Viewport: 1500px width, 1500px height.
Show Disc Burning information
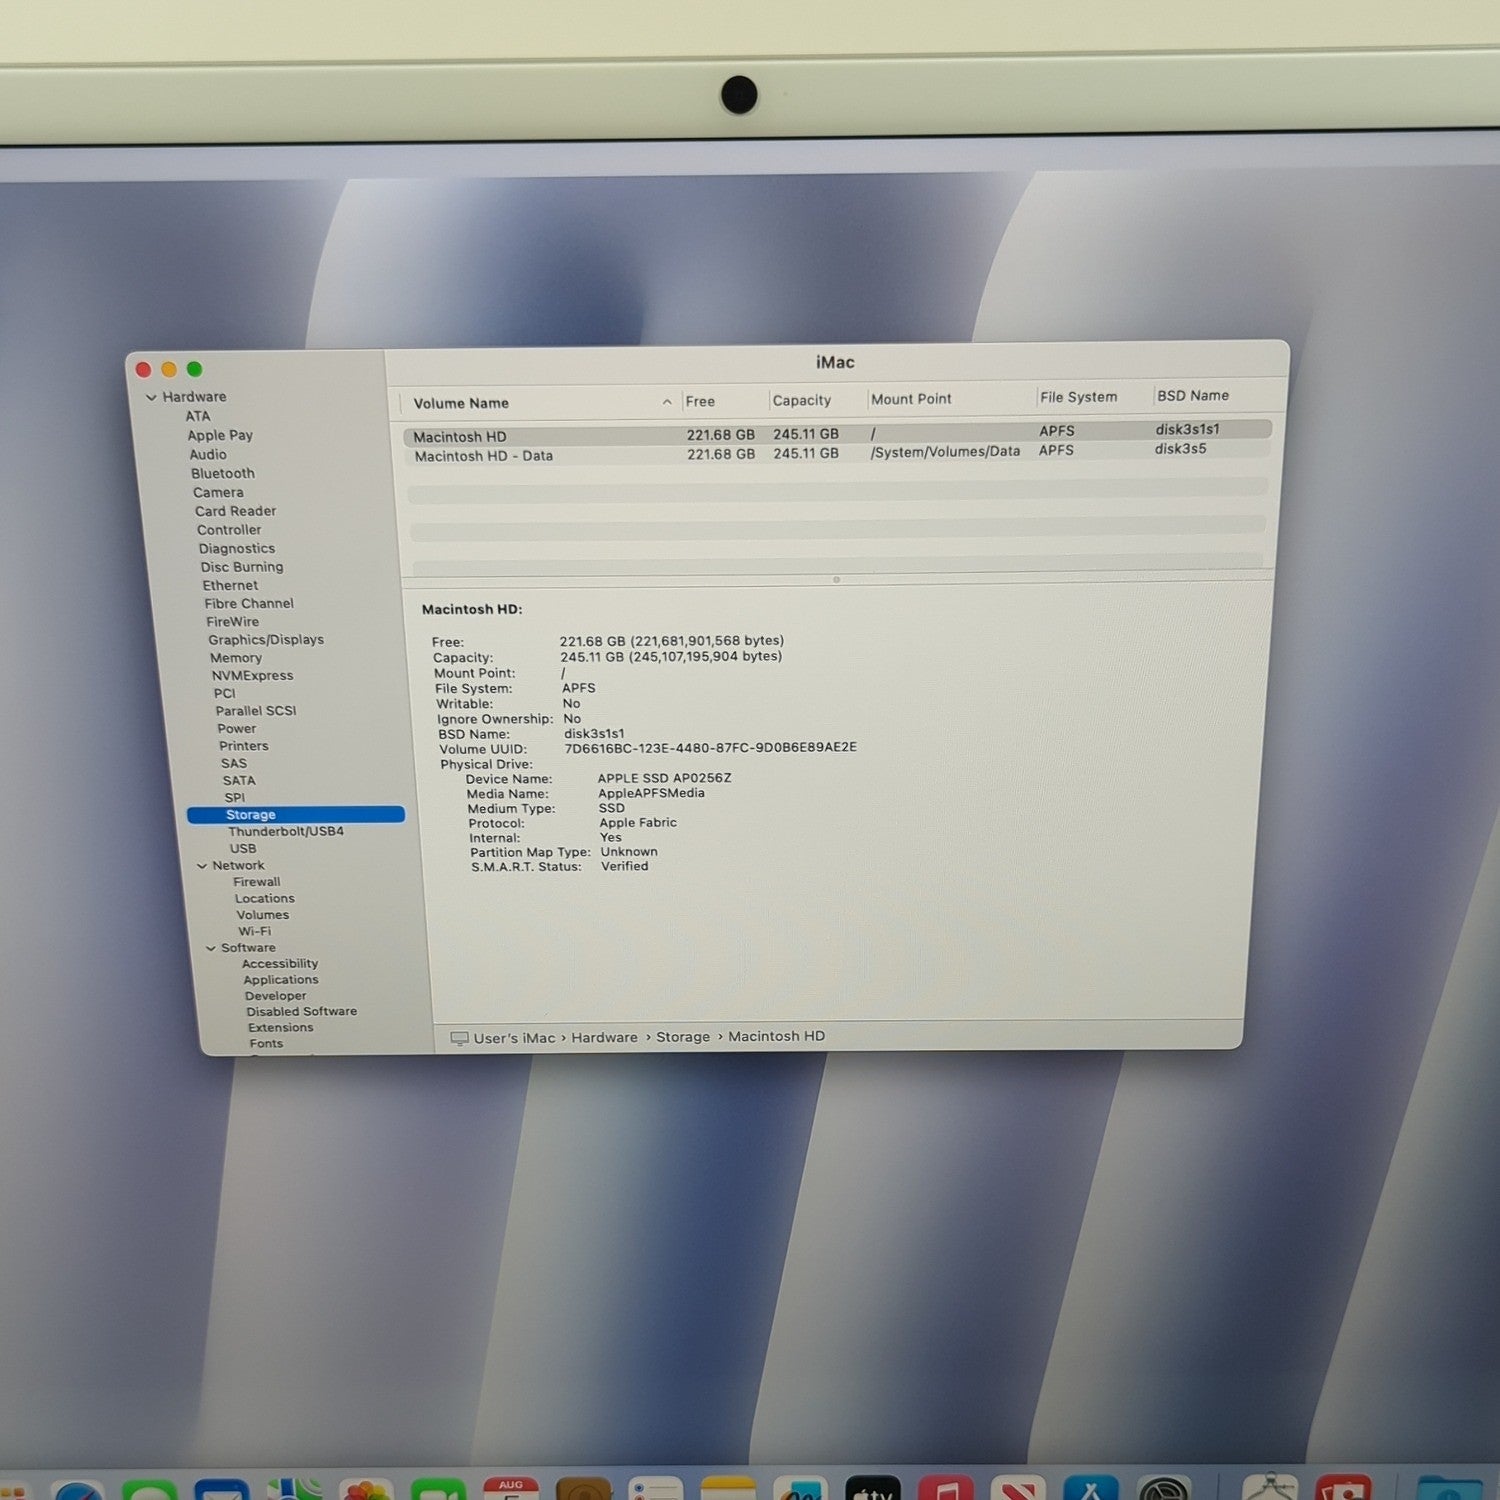click(242, 567)
